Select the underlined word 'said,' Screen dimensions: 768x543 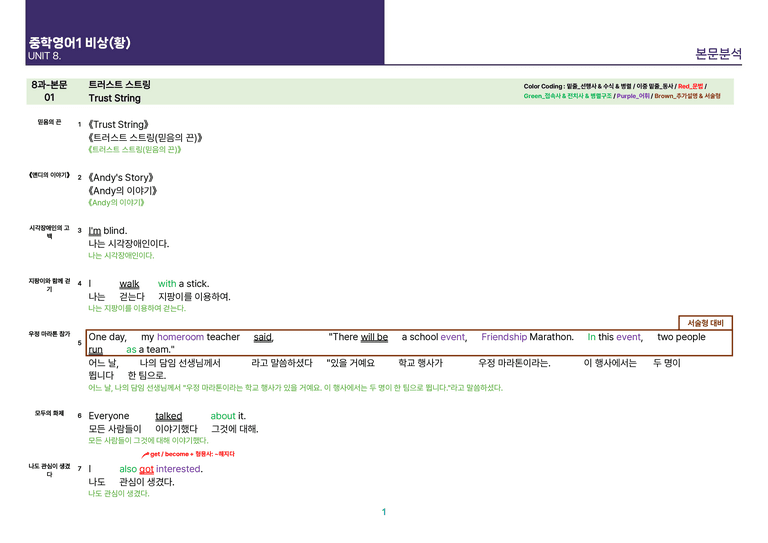(x=264, y=337)
